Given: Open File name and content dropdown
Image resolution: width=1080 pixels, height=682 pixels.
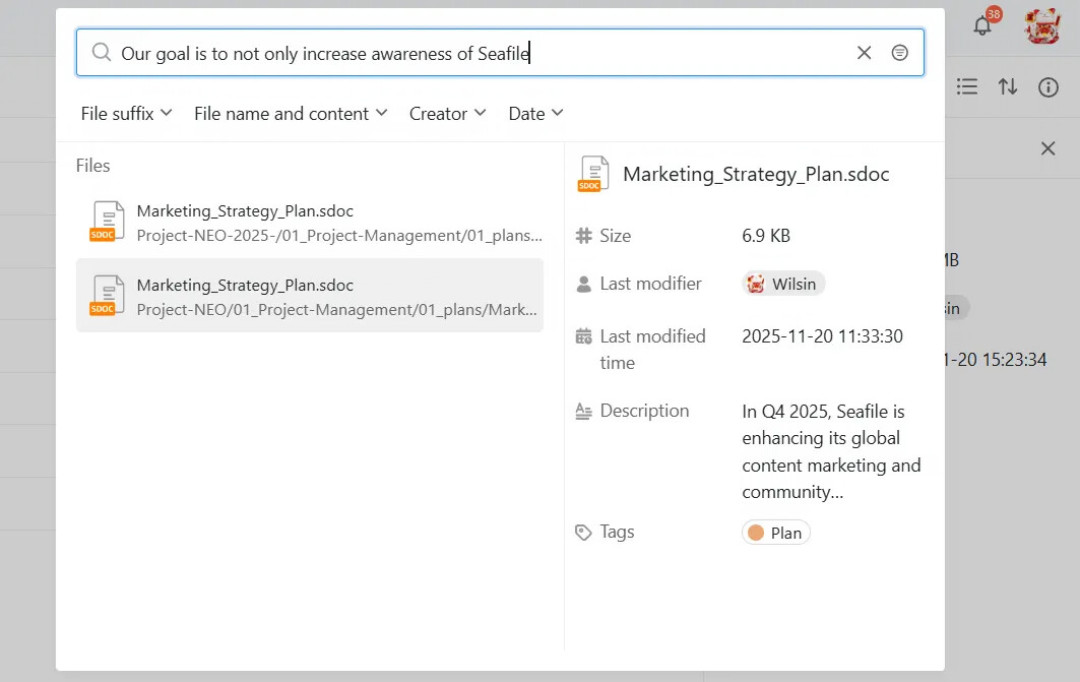Looking at the screenshot, I should (x=291, y=114).
